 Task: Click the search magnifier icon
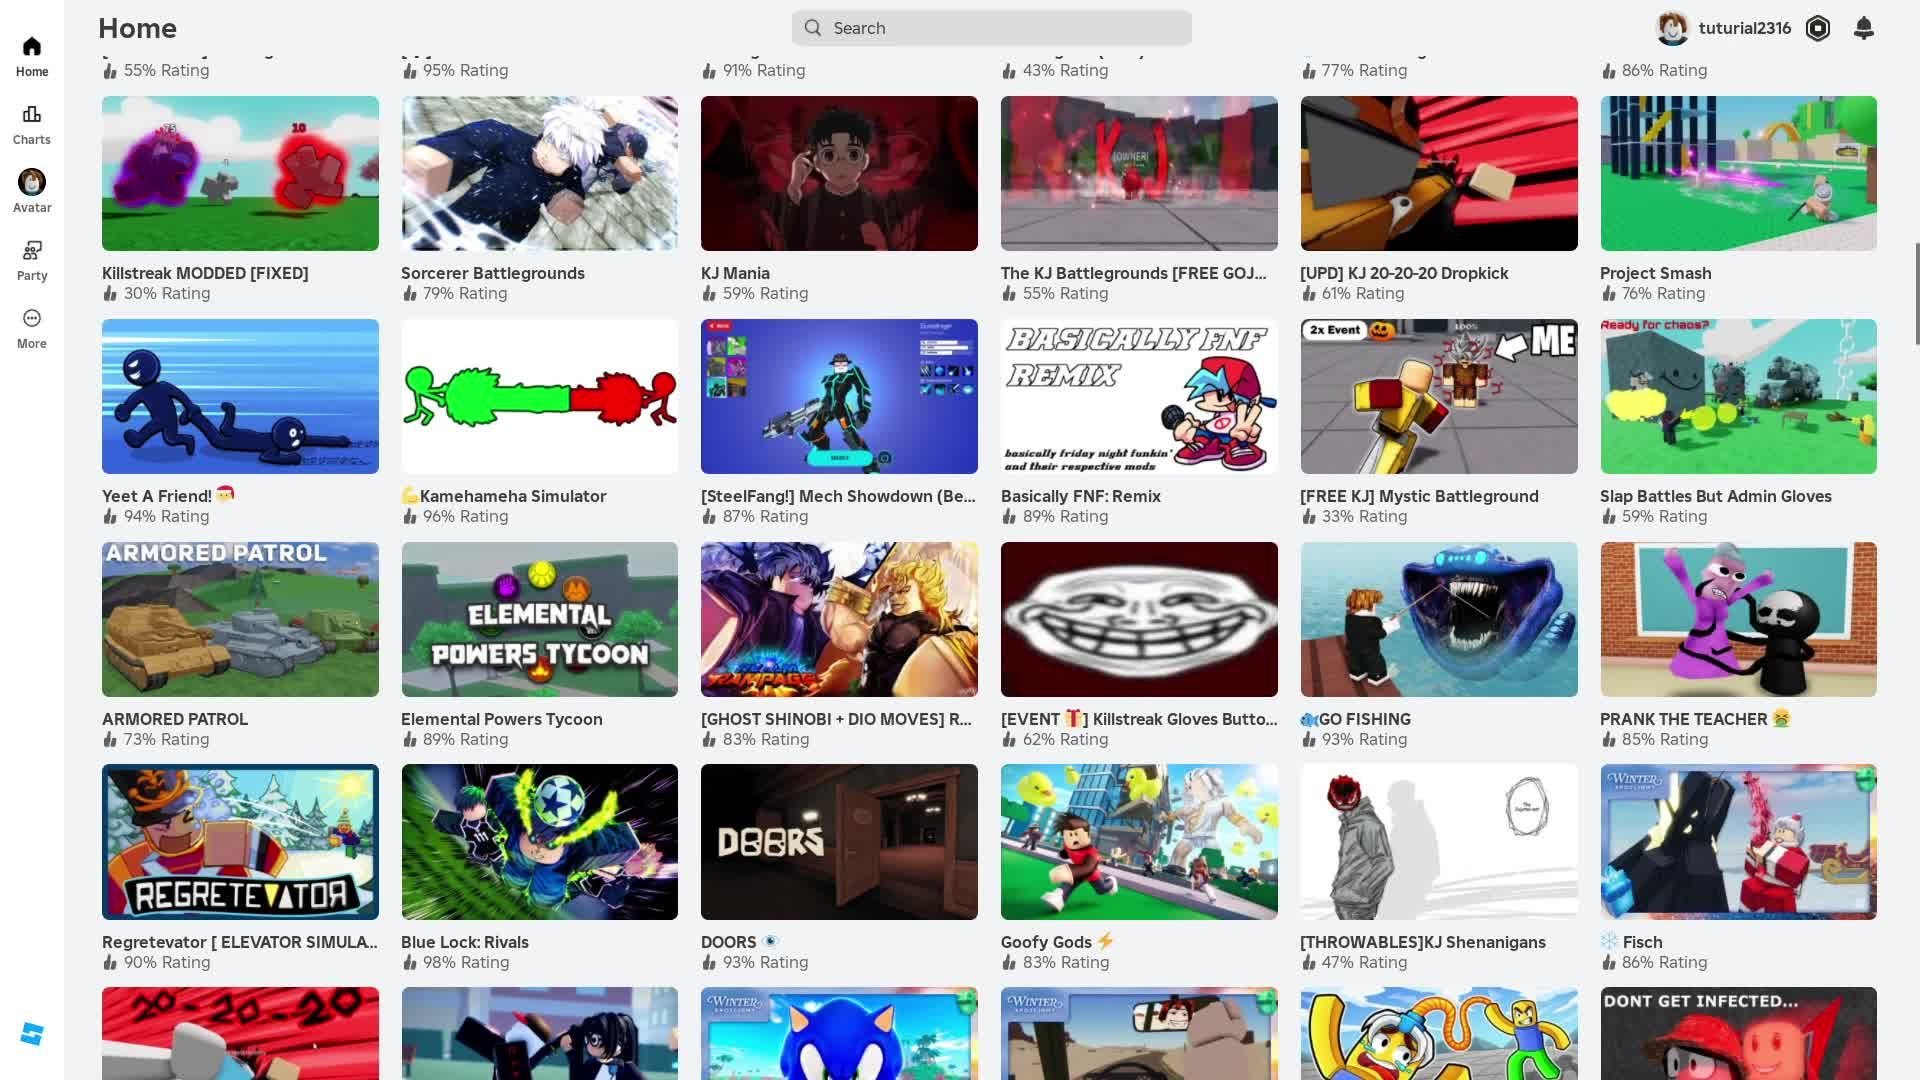click(x=813, y=28)
